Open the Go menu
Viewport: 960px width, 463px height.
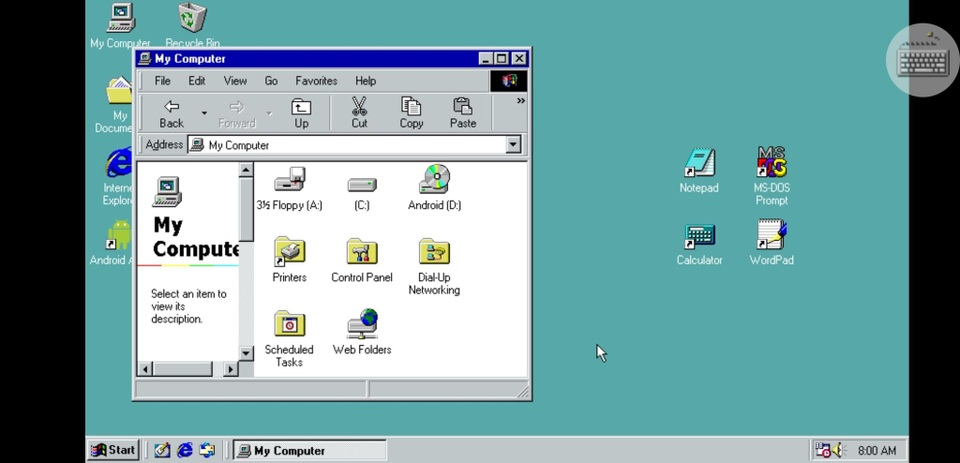[x=271, y=81]
